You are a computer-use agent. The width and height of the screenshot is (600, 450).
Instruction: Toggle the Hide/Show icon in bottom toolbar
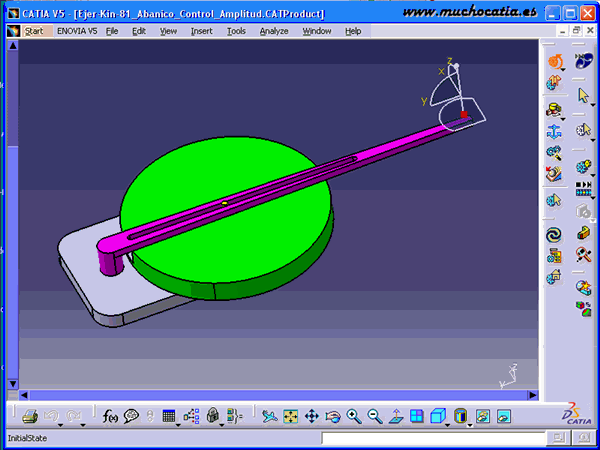click(481, 416)
